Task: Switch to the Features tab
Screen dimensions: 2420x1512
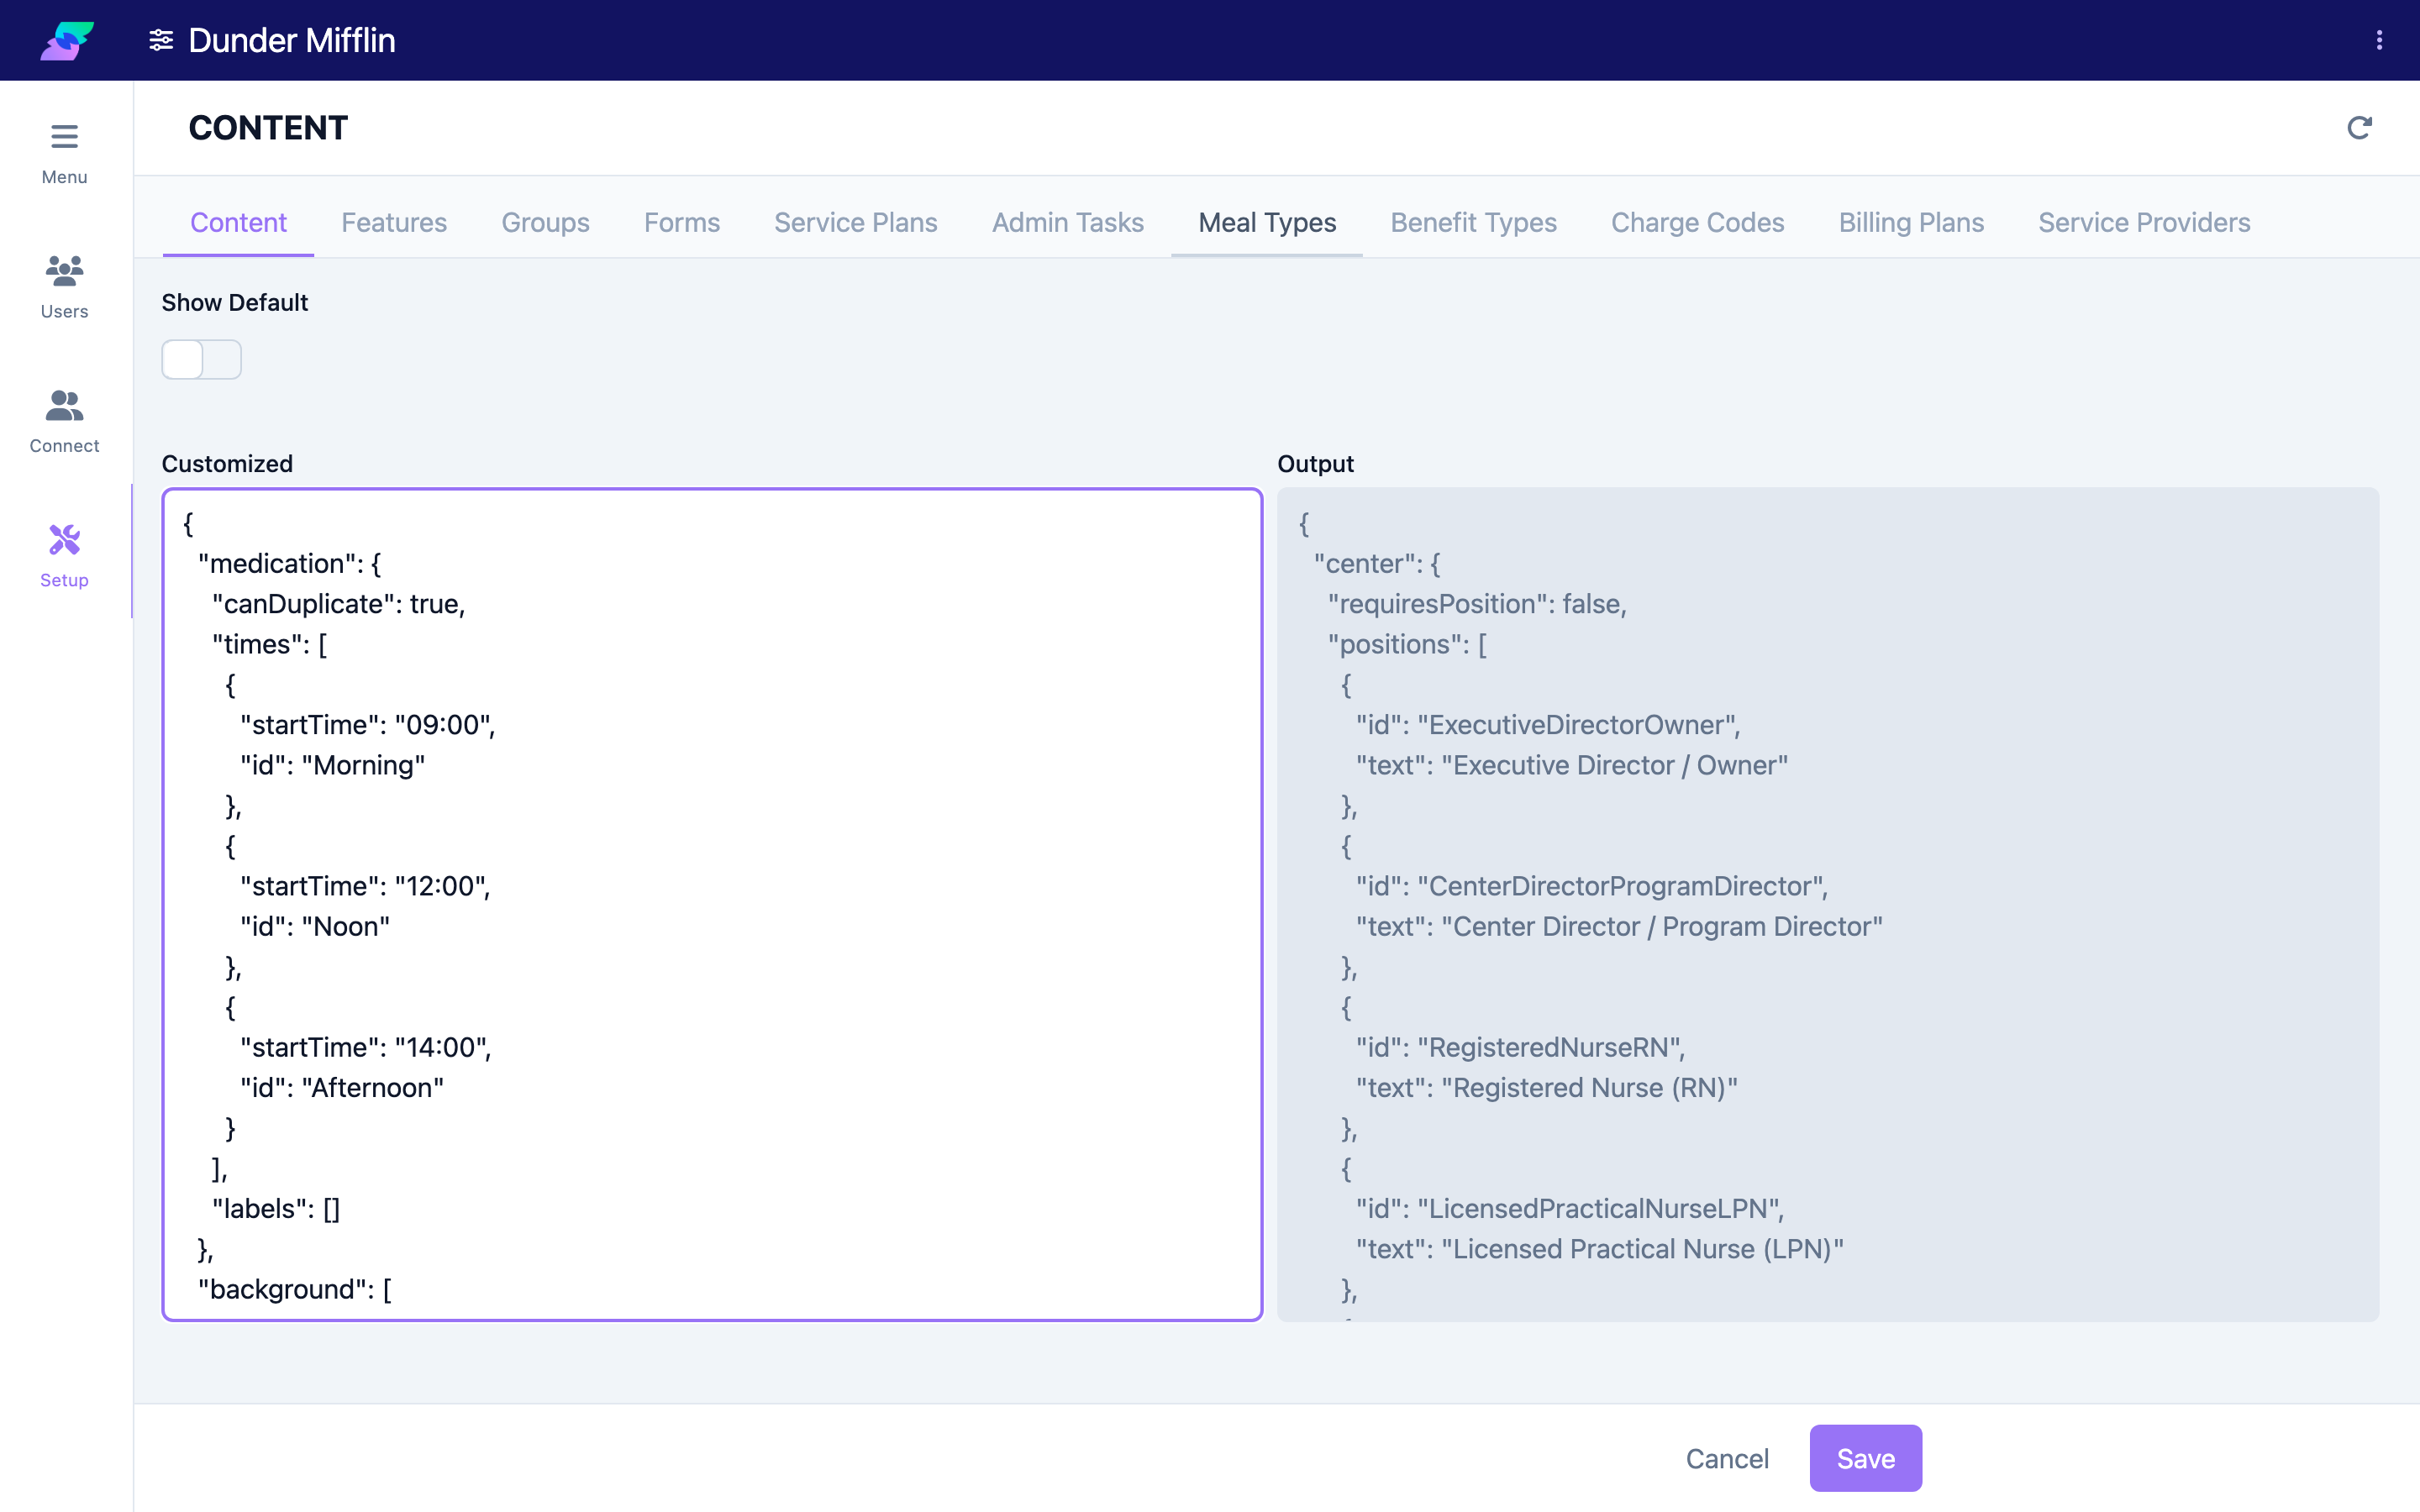Action: pos(394,222)
